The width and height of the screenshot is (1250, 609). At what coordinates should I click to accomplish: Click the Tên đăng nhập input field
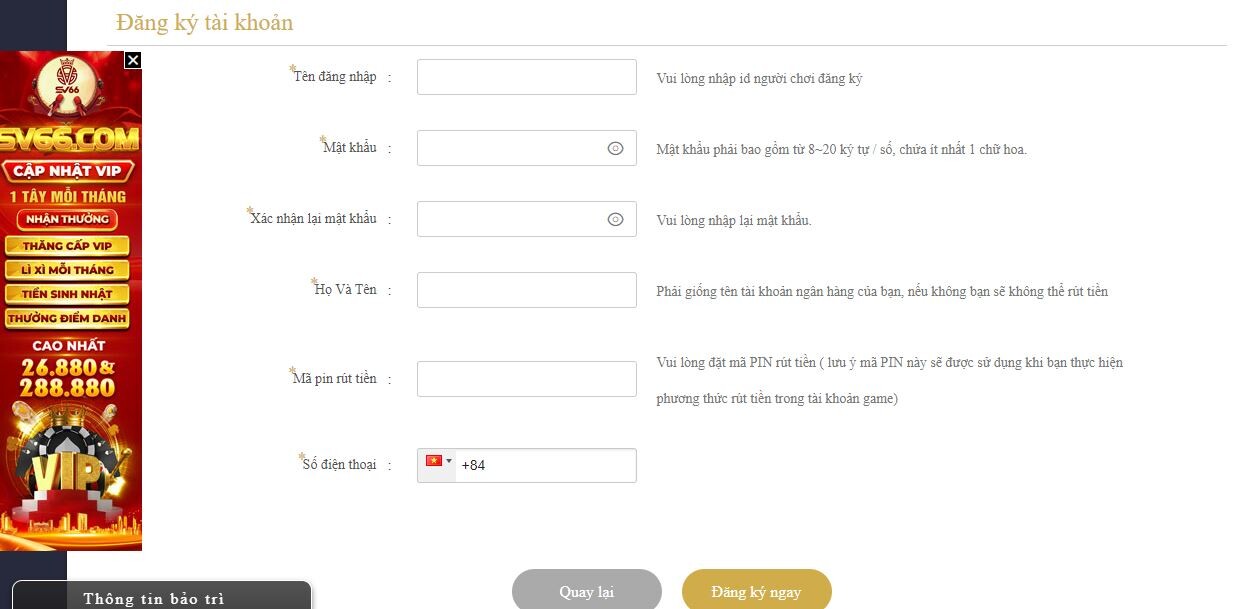point(526,76)
